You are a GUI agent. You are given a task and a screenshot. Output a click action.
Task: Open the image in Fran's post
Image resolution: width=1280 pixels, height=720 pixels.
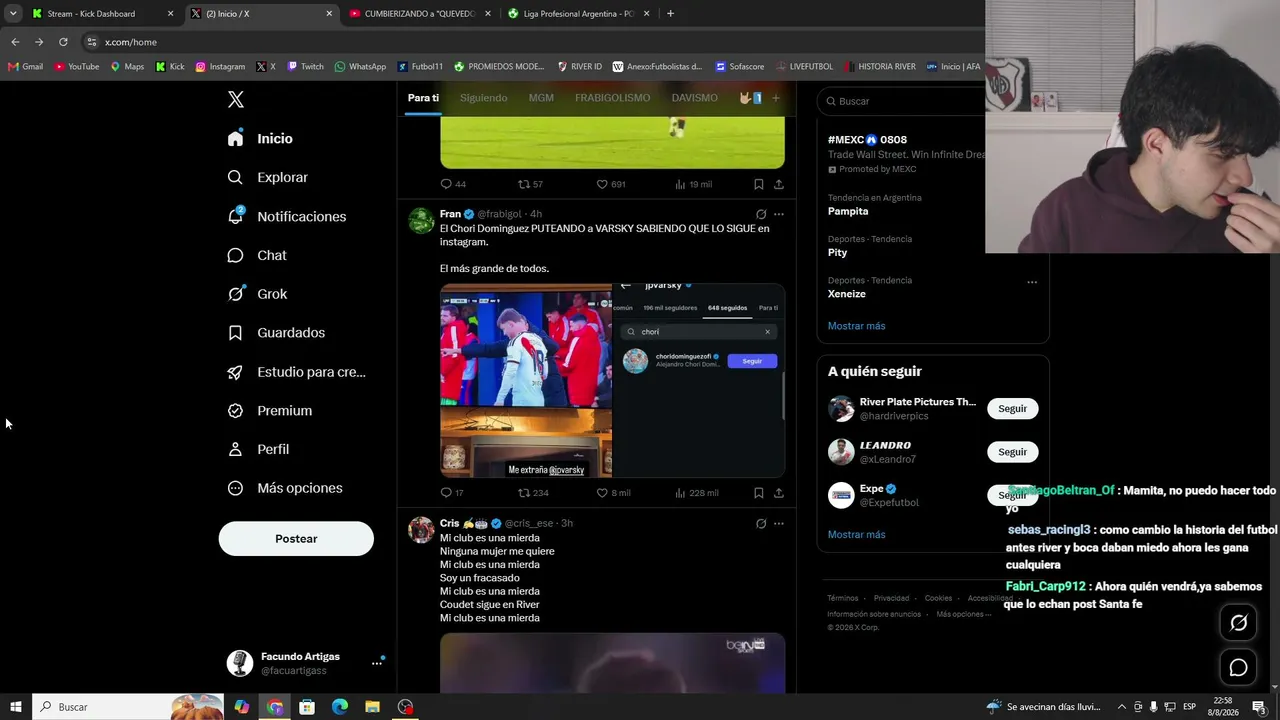coord(612,381)
